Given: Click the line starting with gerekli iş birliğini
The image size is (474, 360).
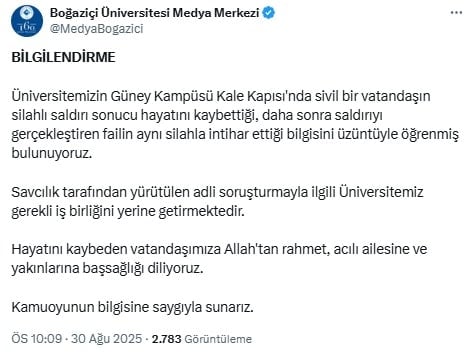Looking at the screenshot, I should click(x=128, y=211).
